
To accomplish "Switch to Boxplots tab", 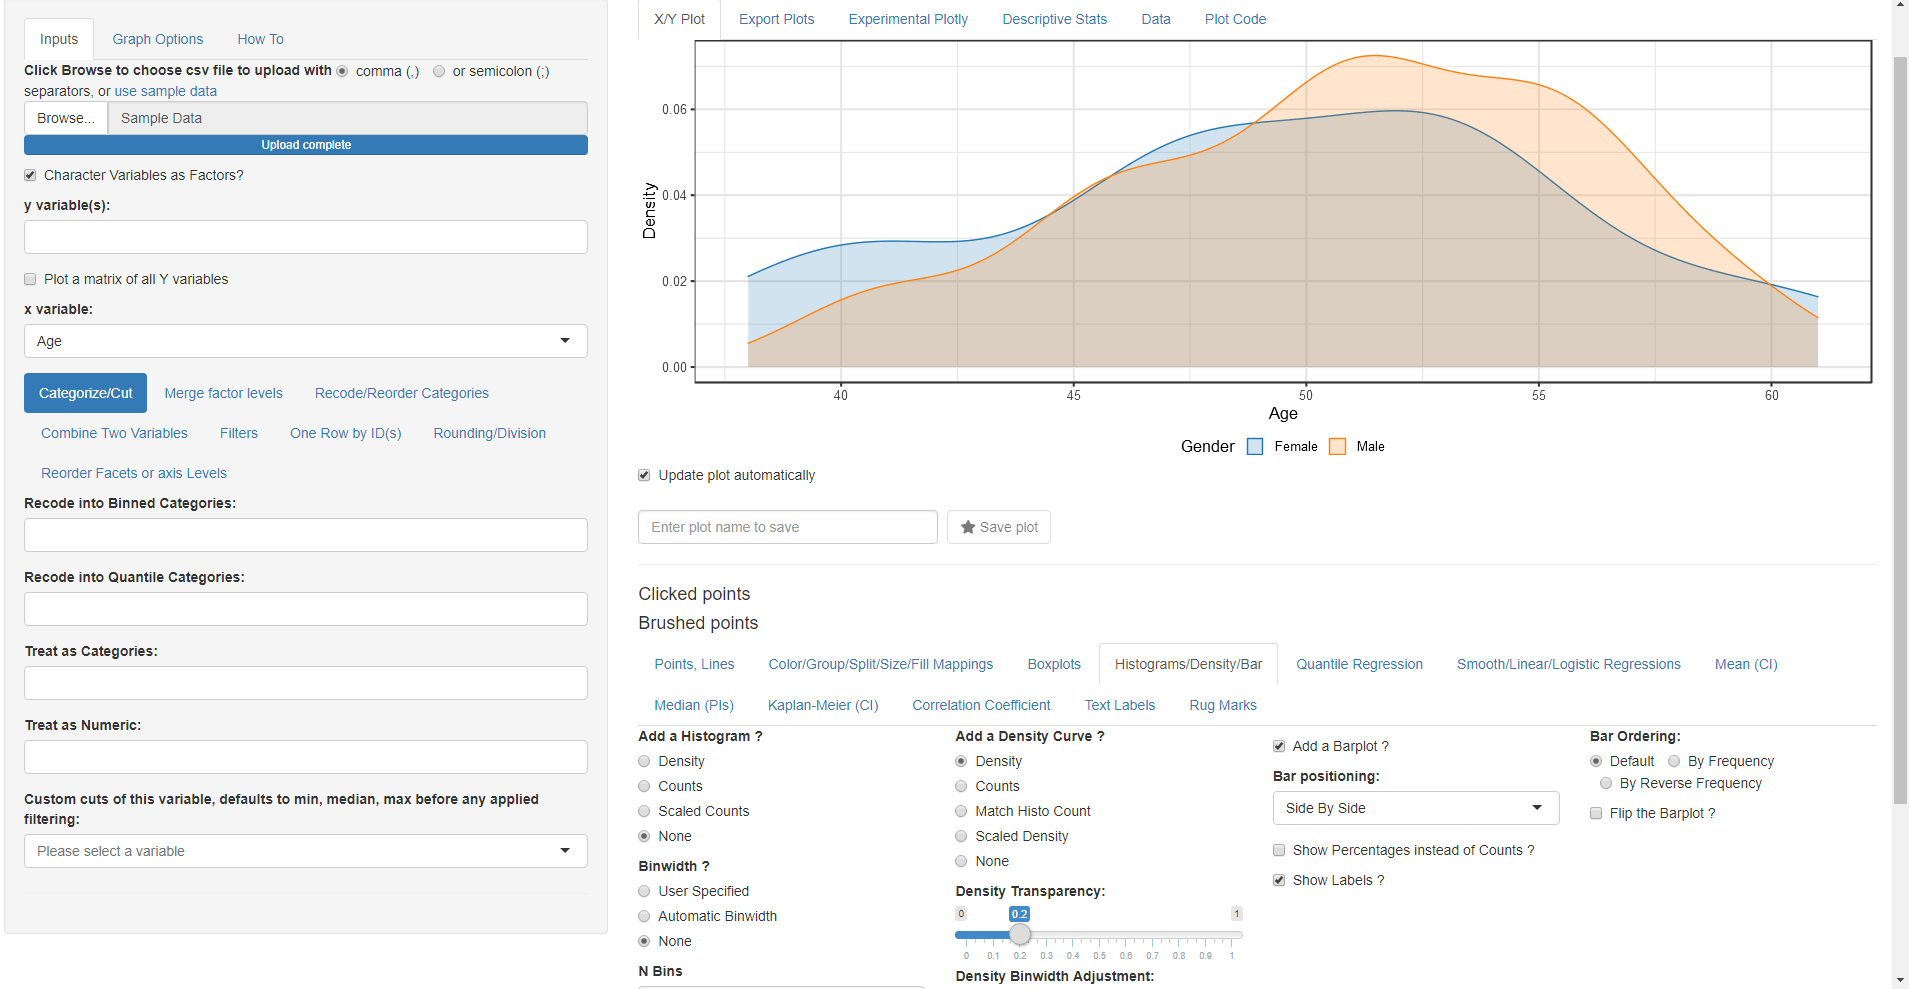I will coord(1054,664).
